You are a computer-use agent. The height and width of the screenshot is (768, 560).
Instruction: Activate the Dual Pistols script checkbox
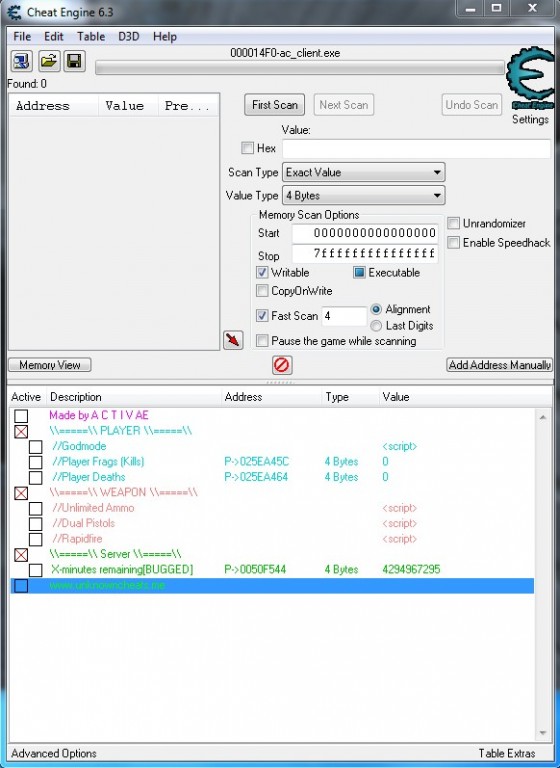(x=35, y=524)
